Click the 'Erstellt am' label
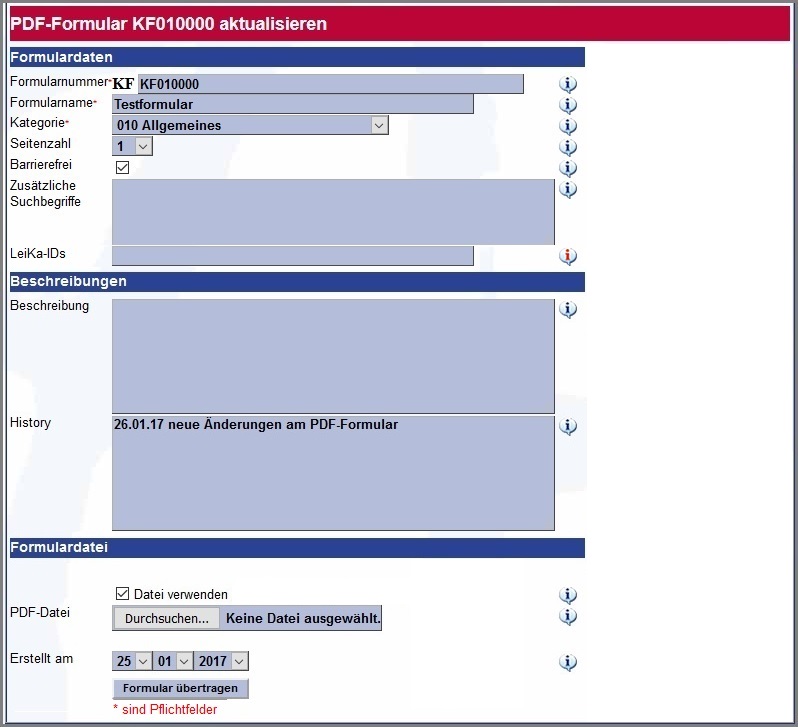 coord(41,658)
